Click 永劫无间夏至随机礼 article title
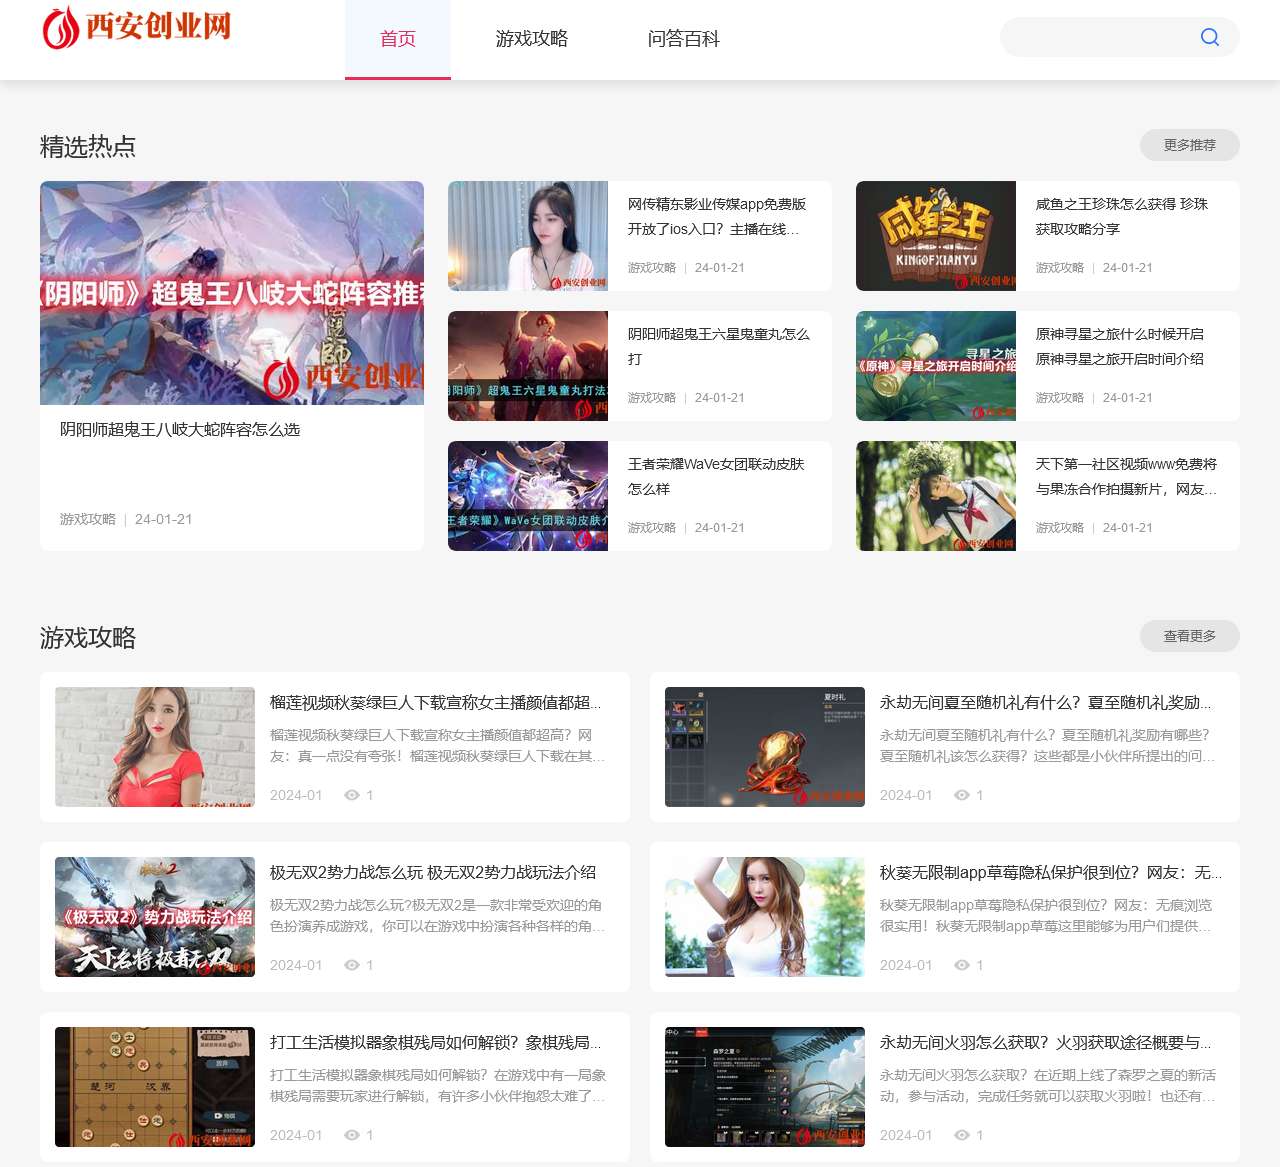Viewport: 1280px width, 1167px height. coord(1045,702)
